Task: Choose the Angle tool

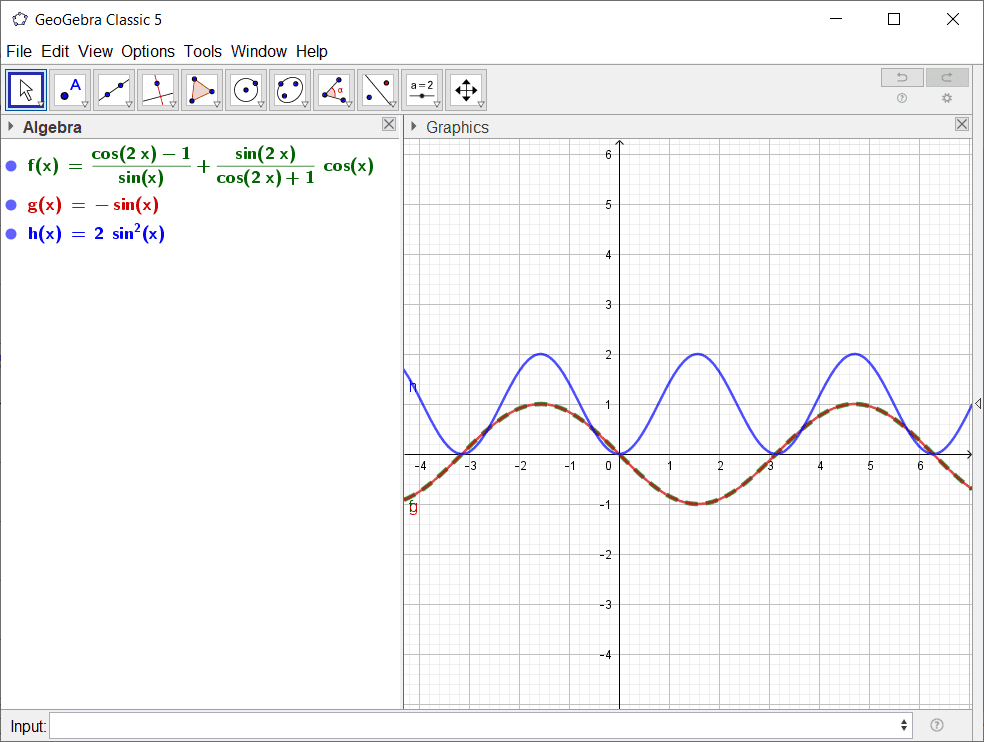Action: (334, 90)
